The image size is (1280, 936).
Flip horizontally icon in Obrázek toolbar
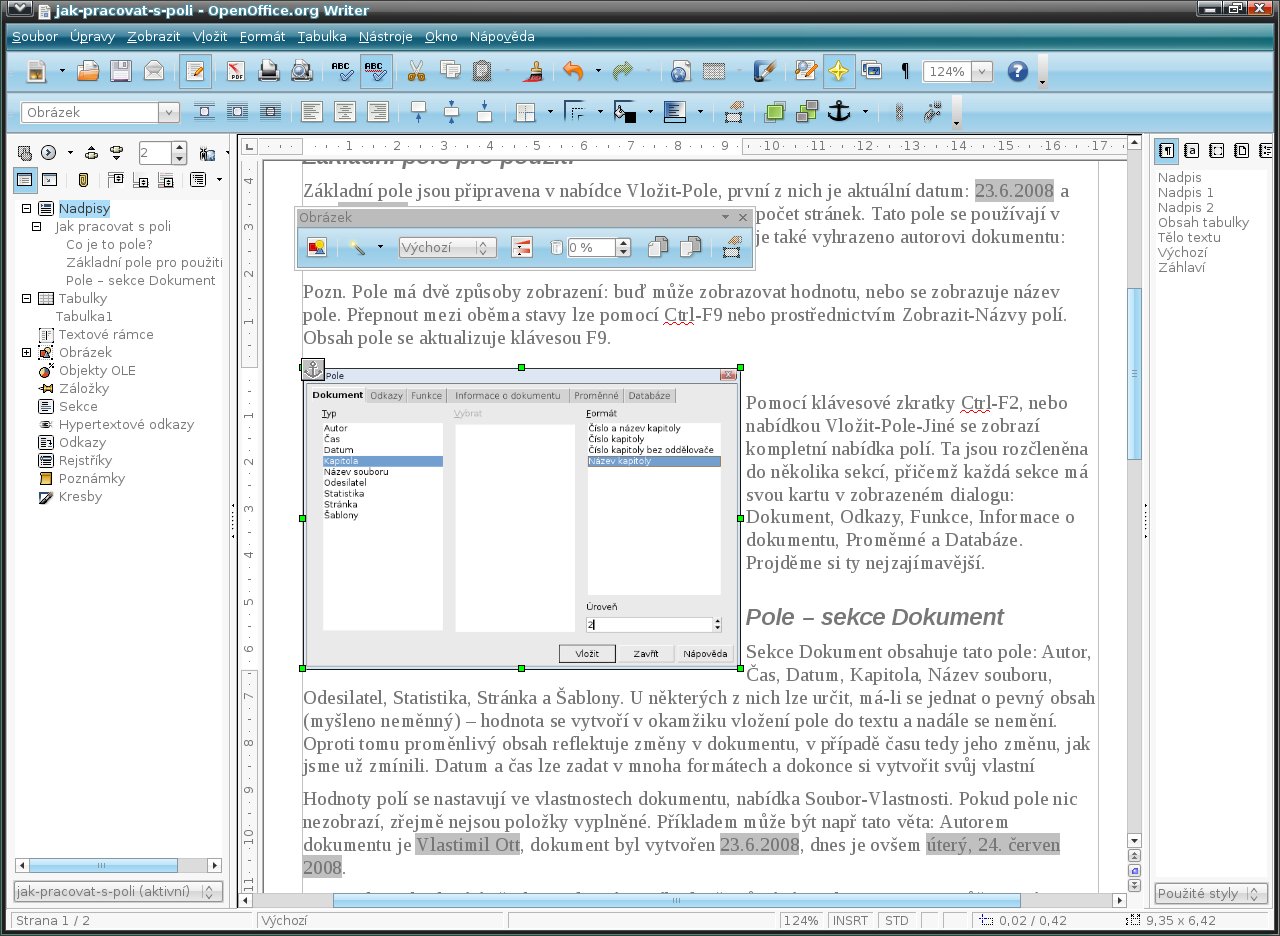(657, 247)
